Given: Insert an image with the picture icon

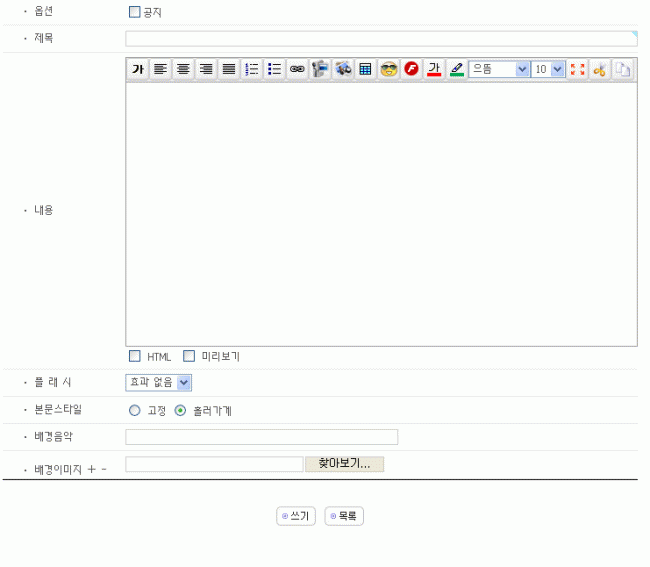Looking at the screenshot, I should point(343,69).
